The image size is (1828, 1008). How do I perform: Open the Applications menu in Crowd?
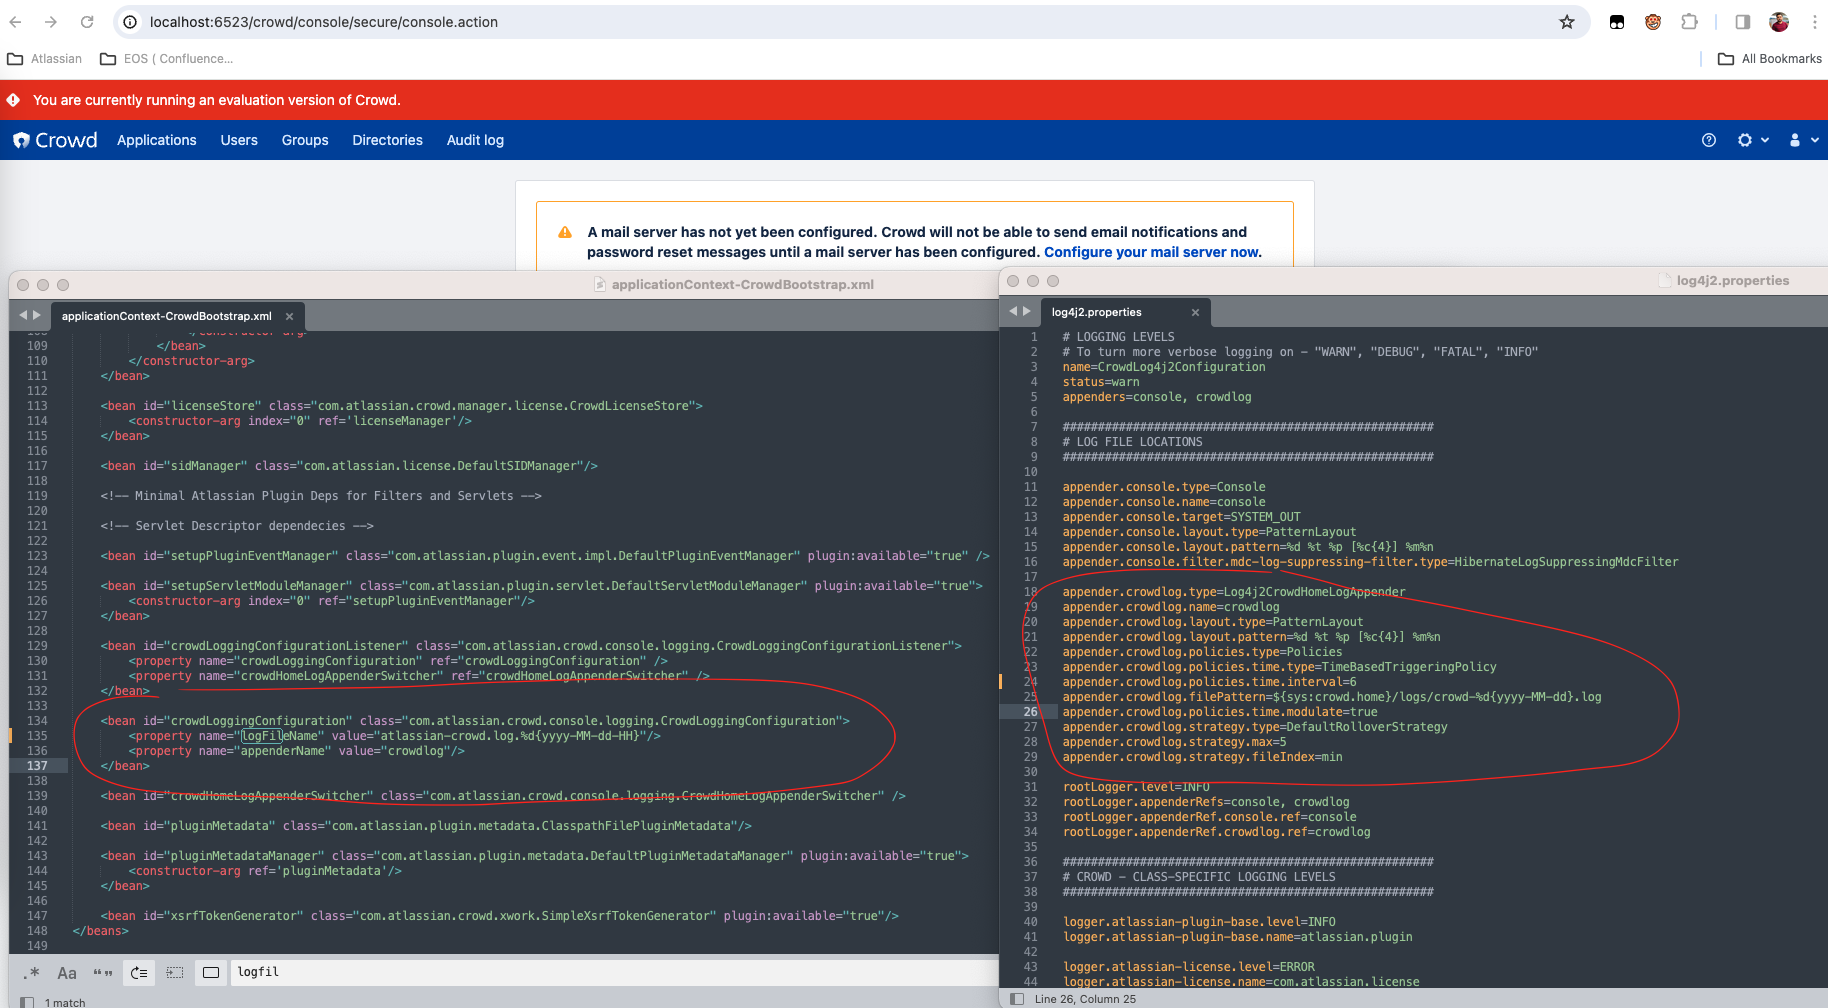point(157,140)
